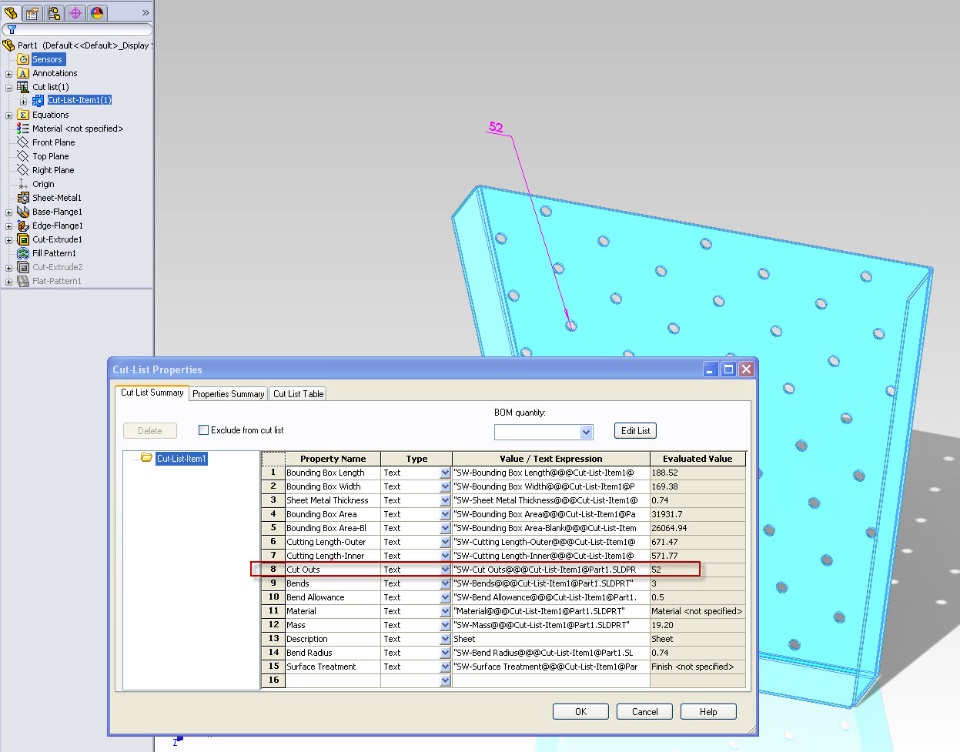Select Sheet-Metal1 feature icon

23,198
